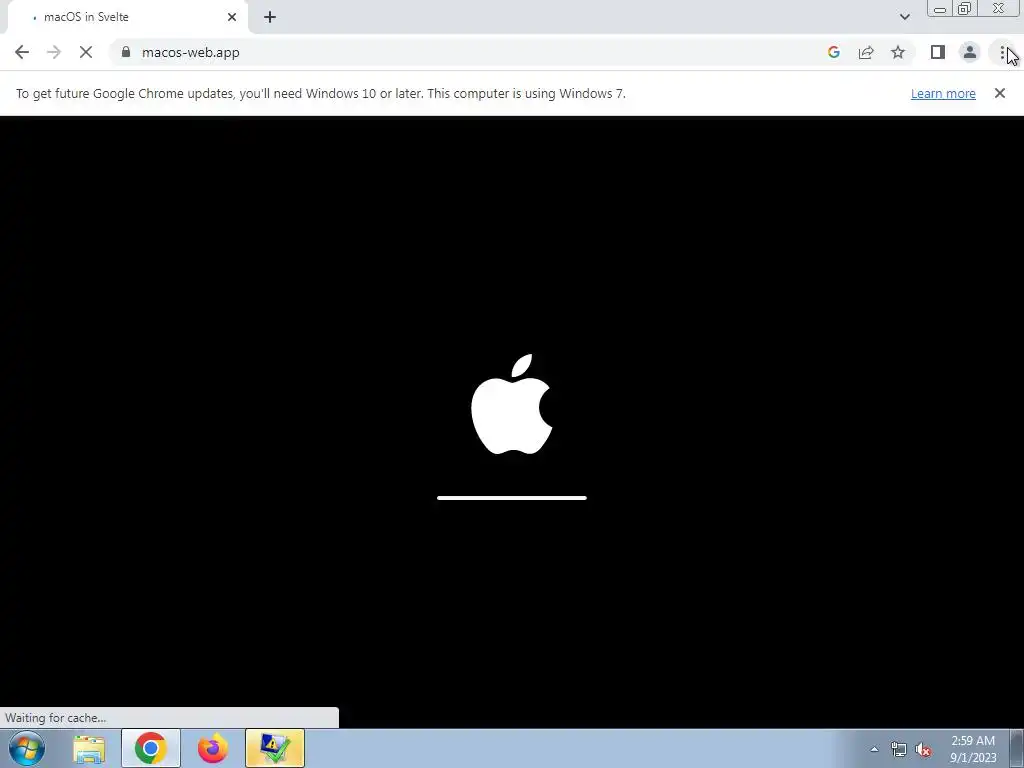1024x768 pixels.
Task: Bookmark this tab with the star
Action: pyautogui.click(x=898, y=52)
